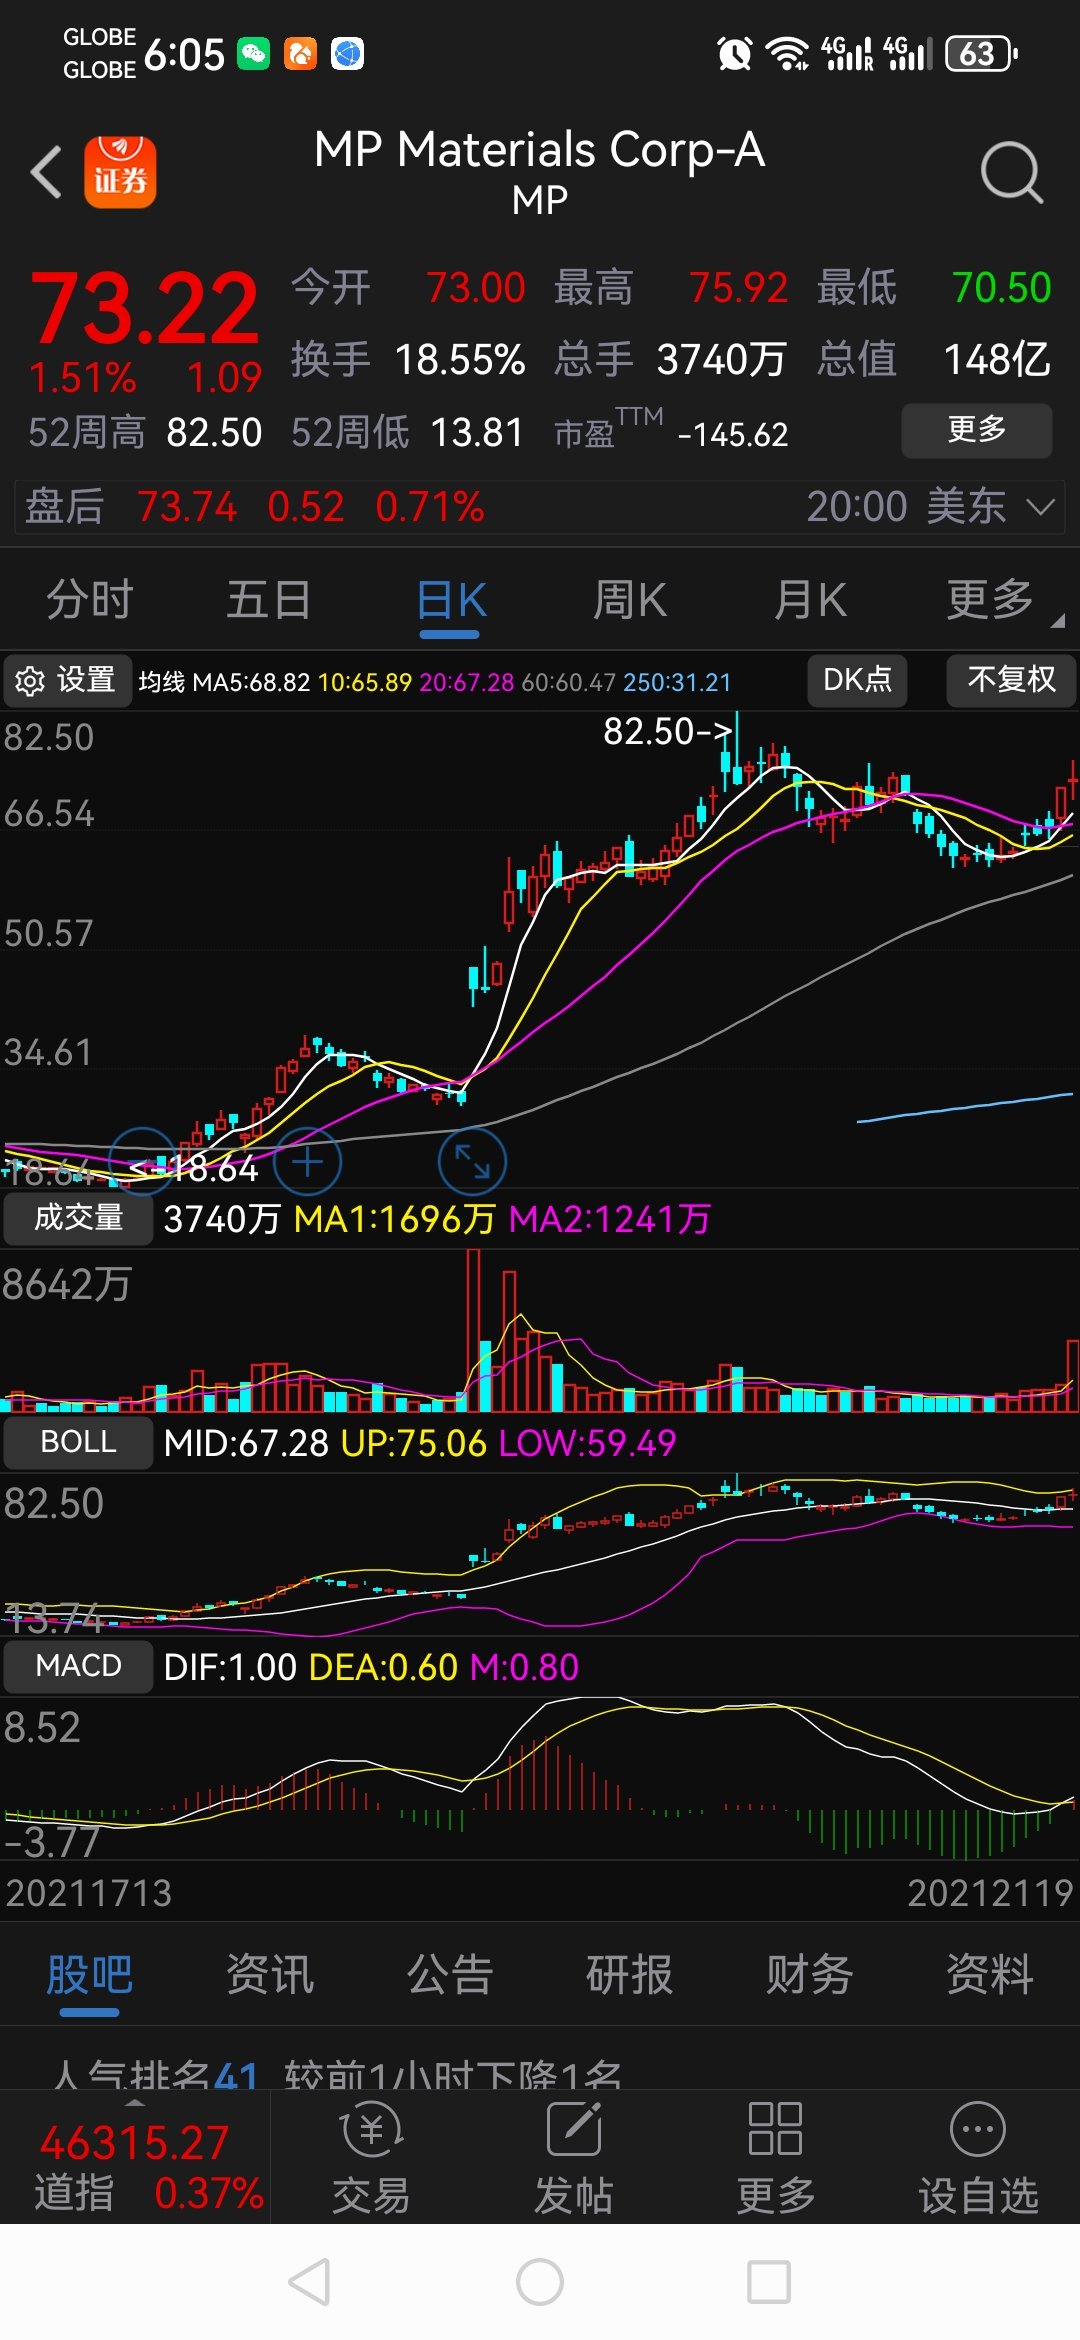The height and width of the screenshot is (2340, 1080).
Task: Switch to 月K monthly chart tab
Action: [810, 600]
